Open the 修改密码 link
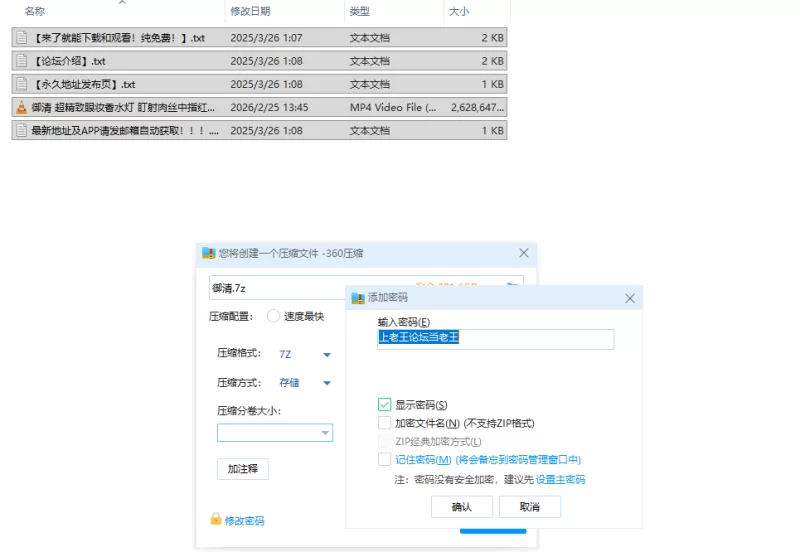The width and height of the screenshot is (800, 552). (244, 521)
